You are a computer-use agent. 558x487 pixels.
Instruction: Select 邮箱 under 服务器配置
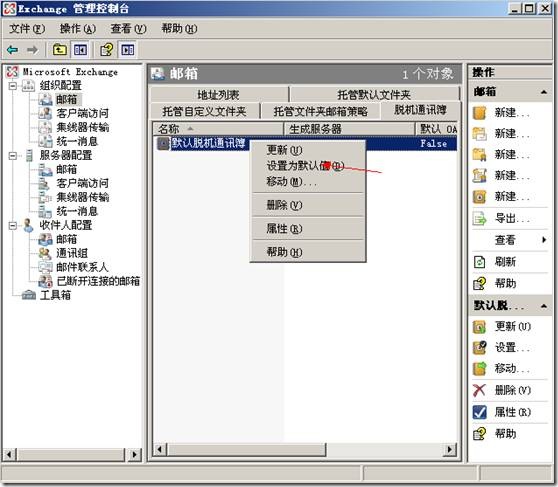pos(67,169)
